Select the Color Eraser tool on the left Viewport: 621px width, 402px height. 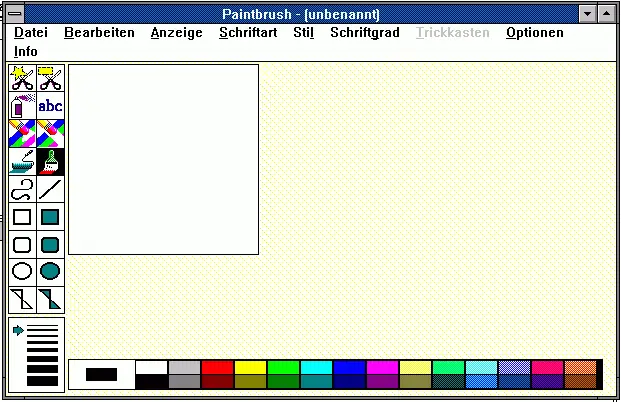tap(22, 133)
